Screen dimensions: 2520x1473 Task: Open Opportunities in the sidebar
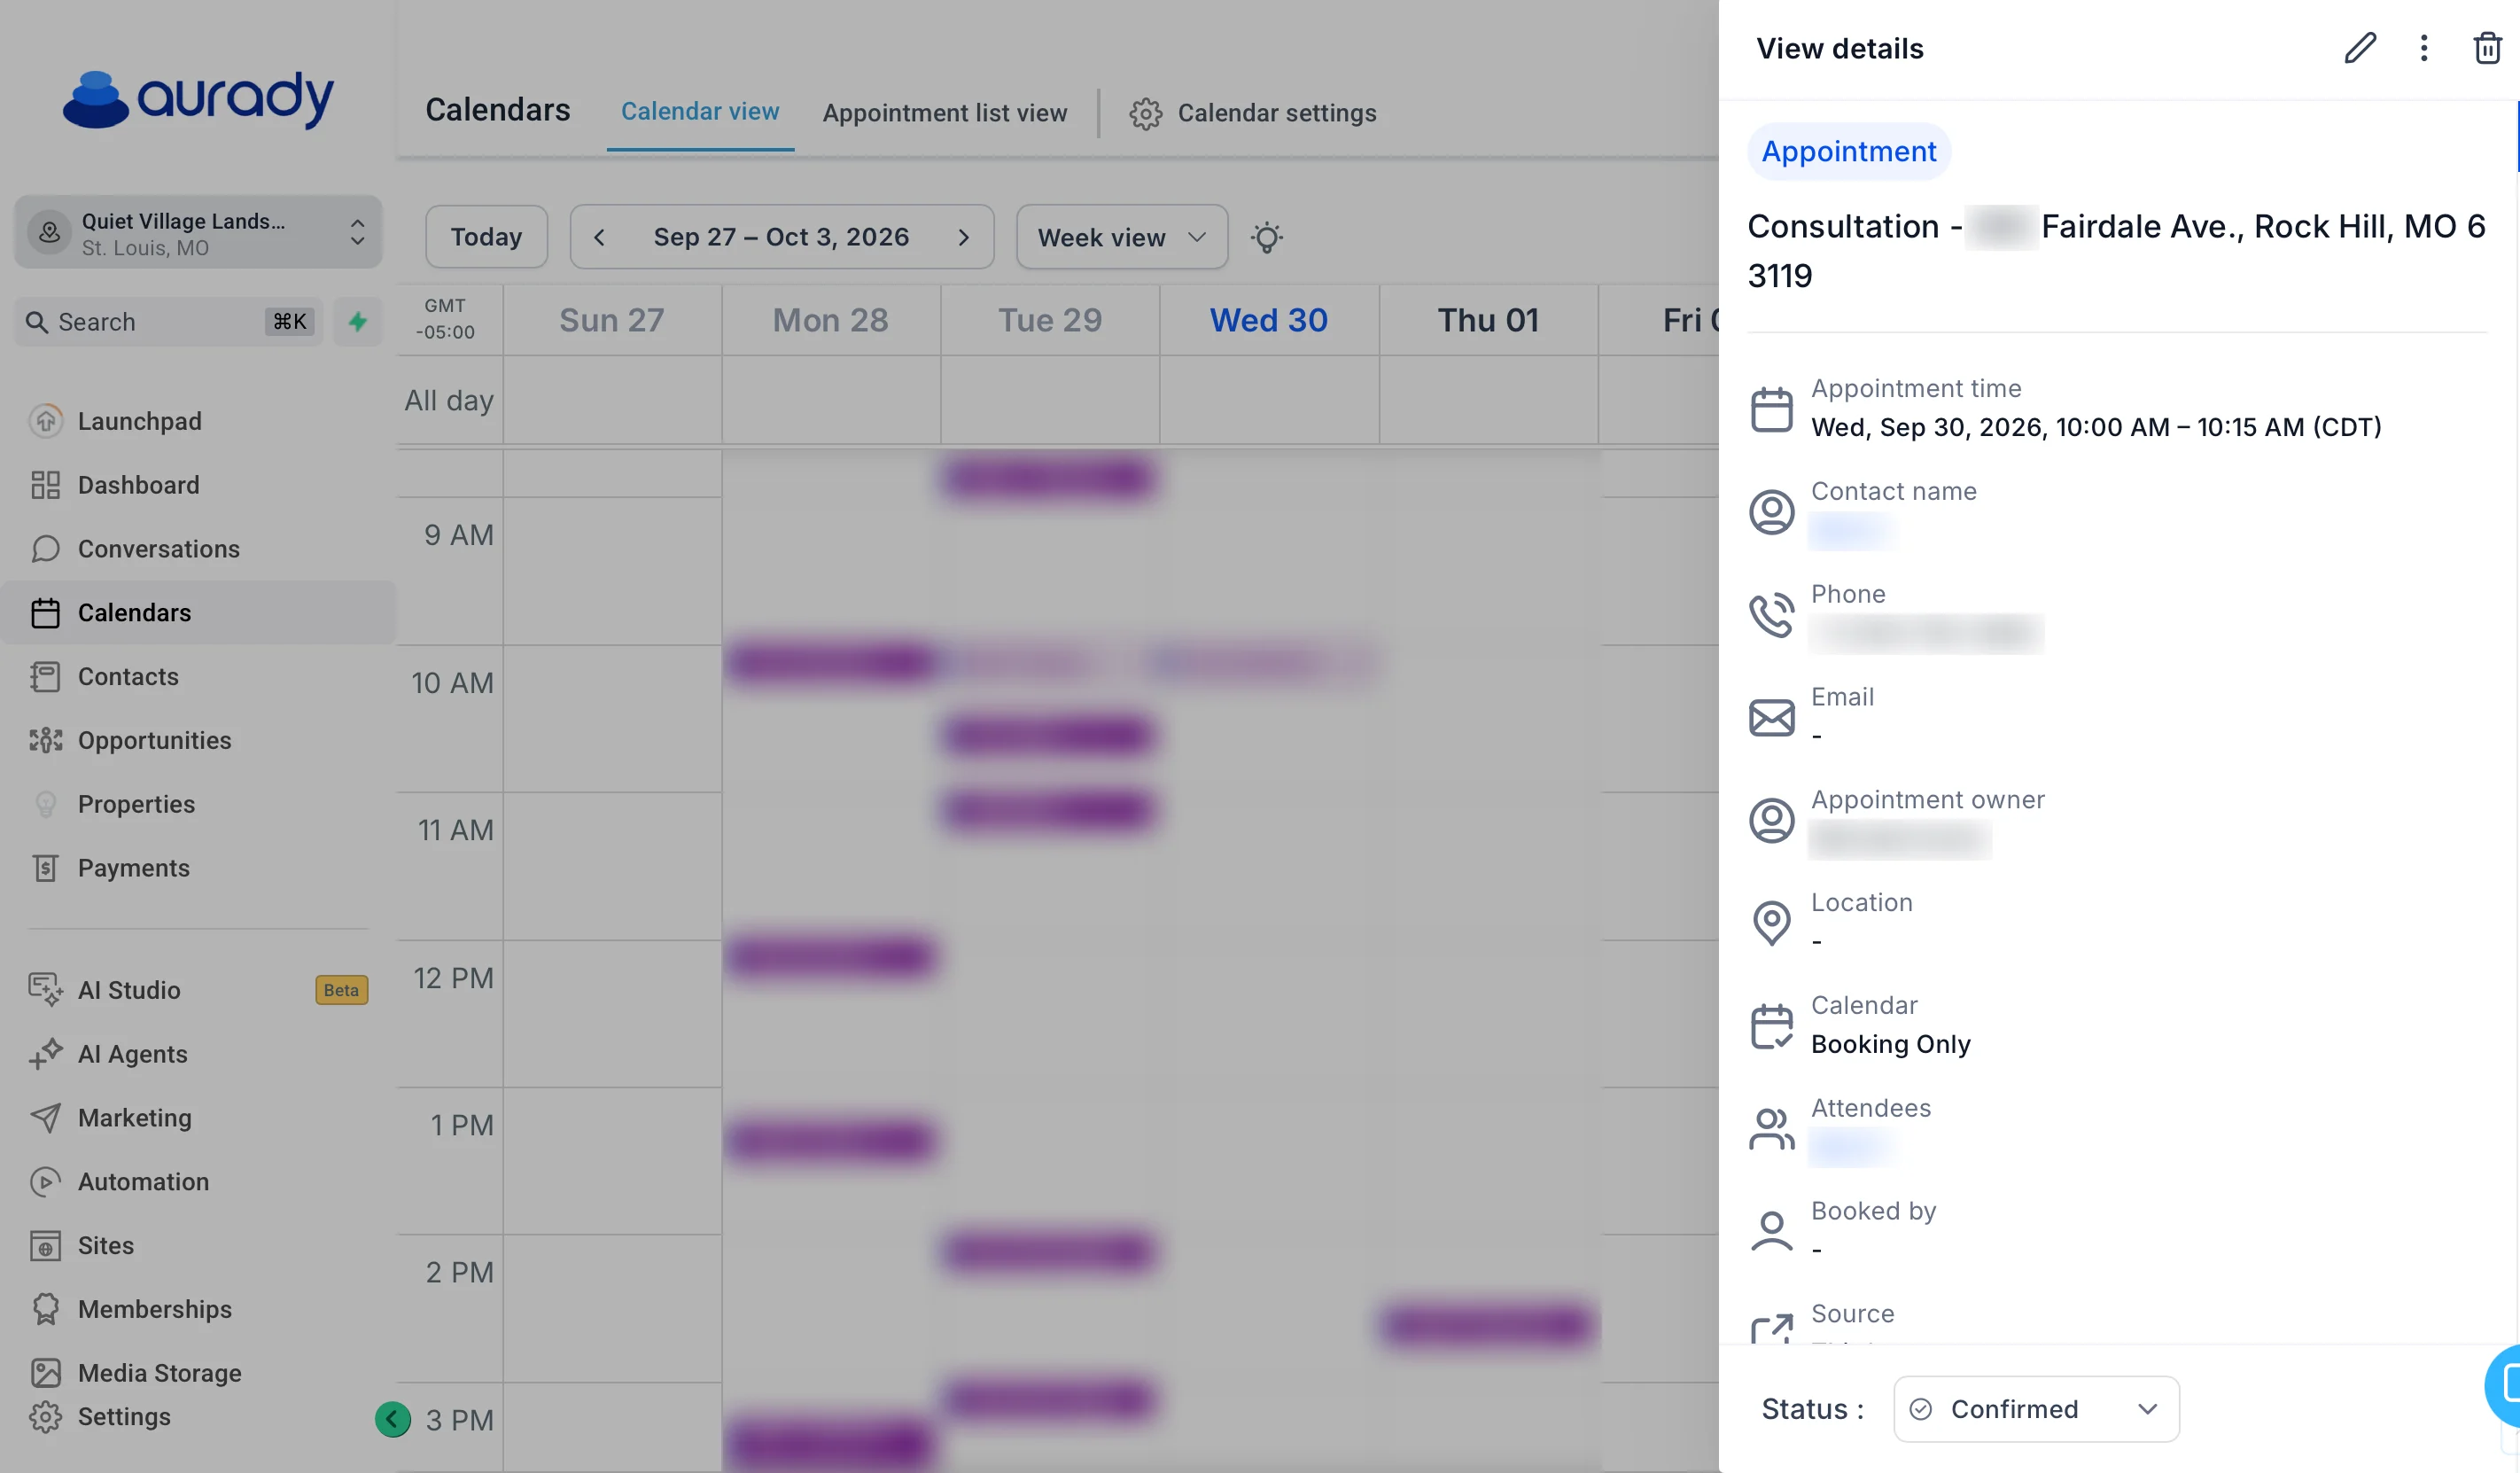pyautogui.click(x=198, y=741)
